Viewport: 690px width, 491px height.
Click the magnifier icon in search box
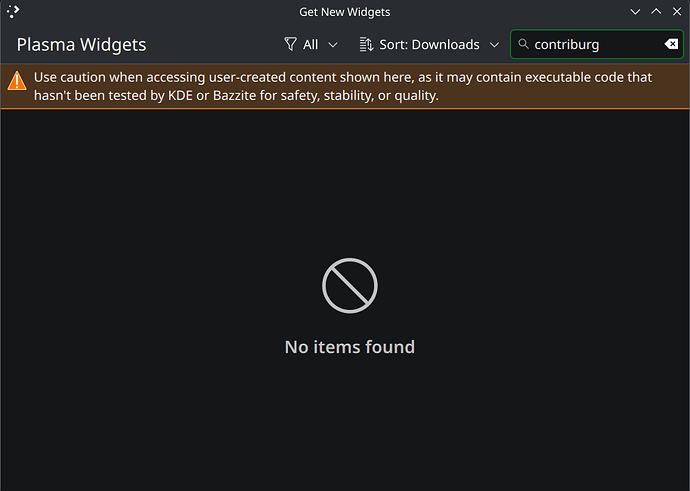(523, 44)
